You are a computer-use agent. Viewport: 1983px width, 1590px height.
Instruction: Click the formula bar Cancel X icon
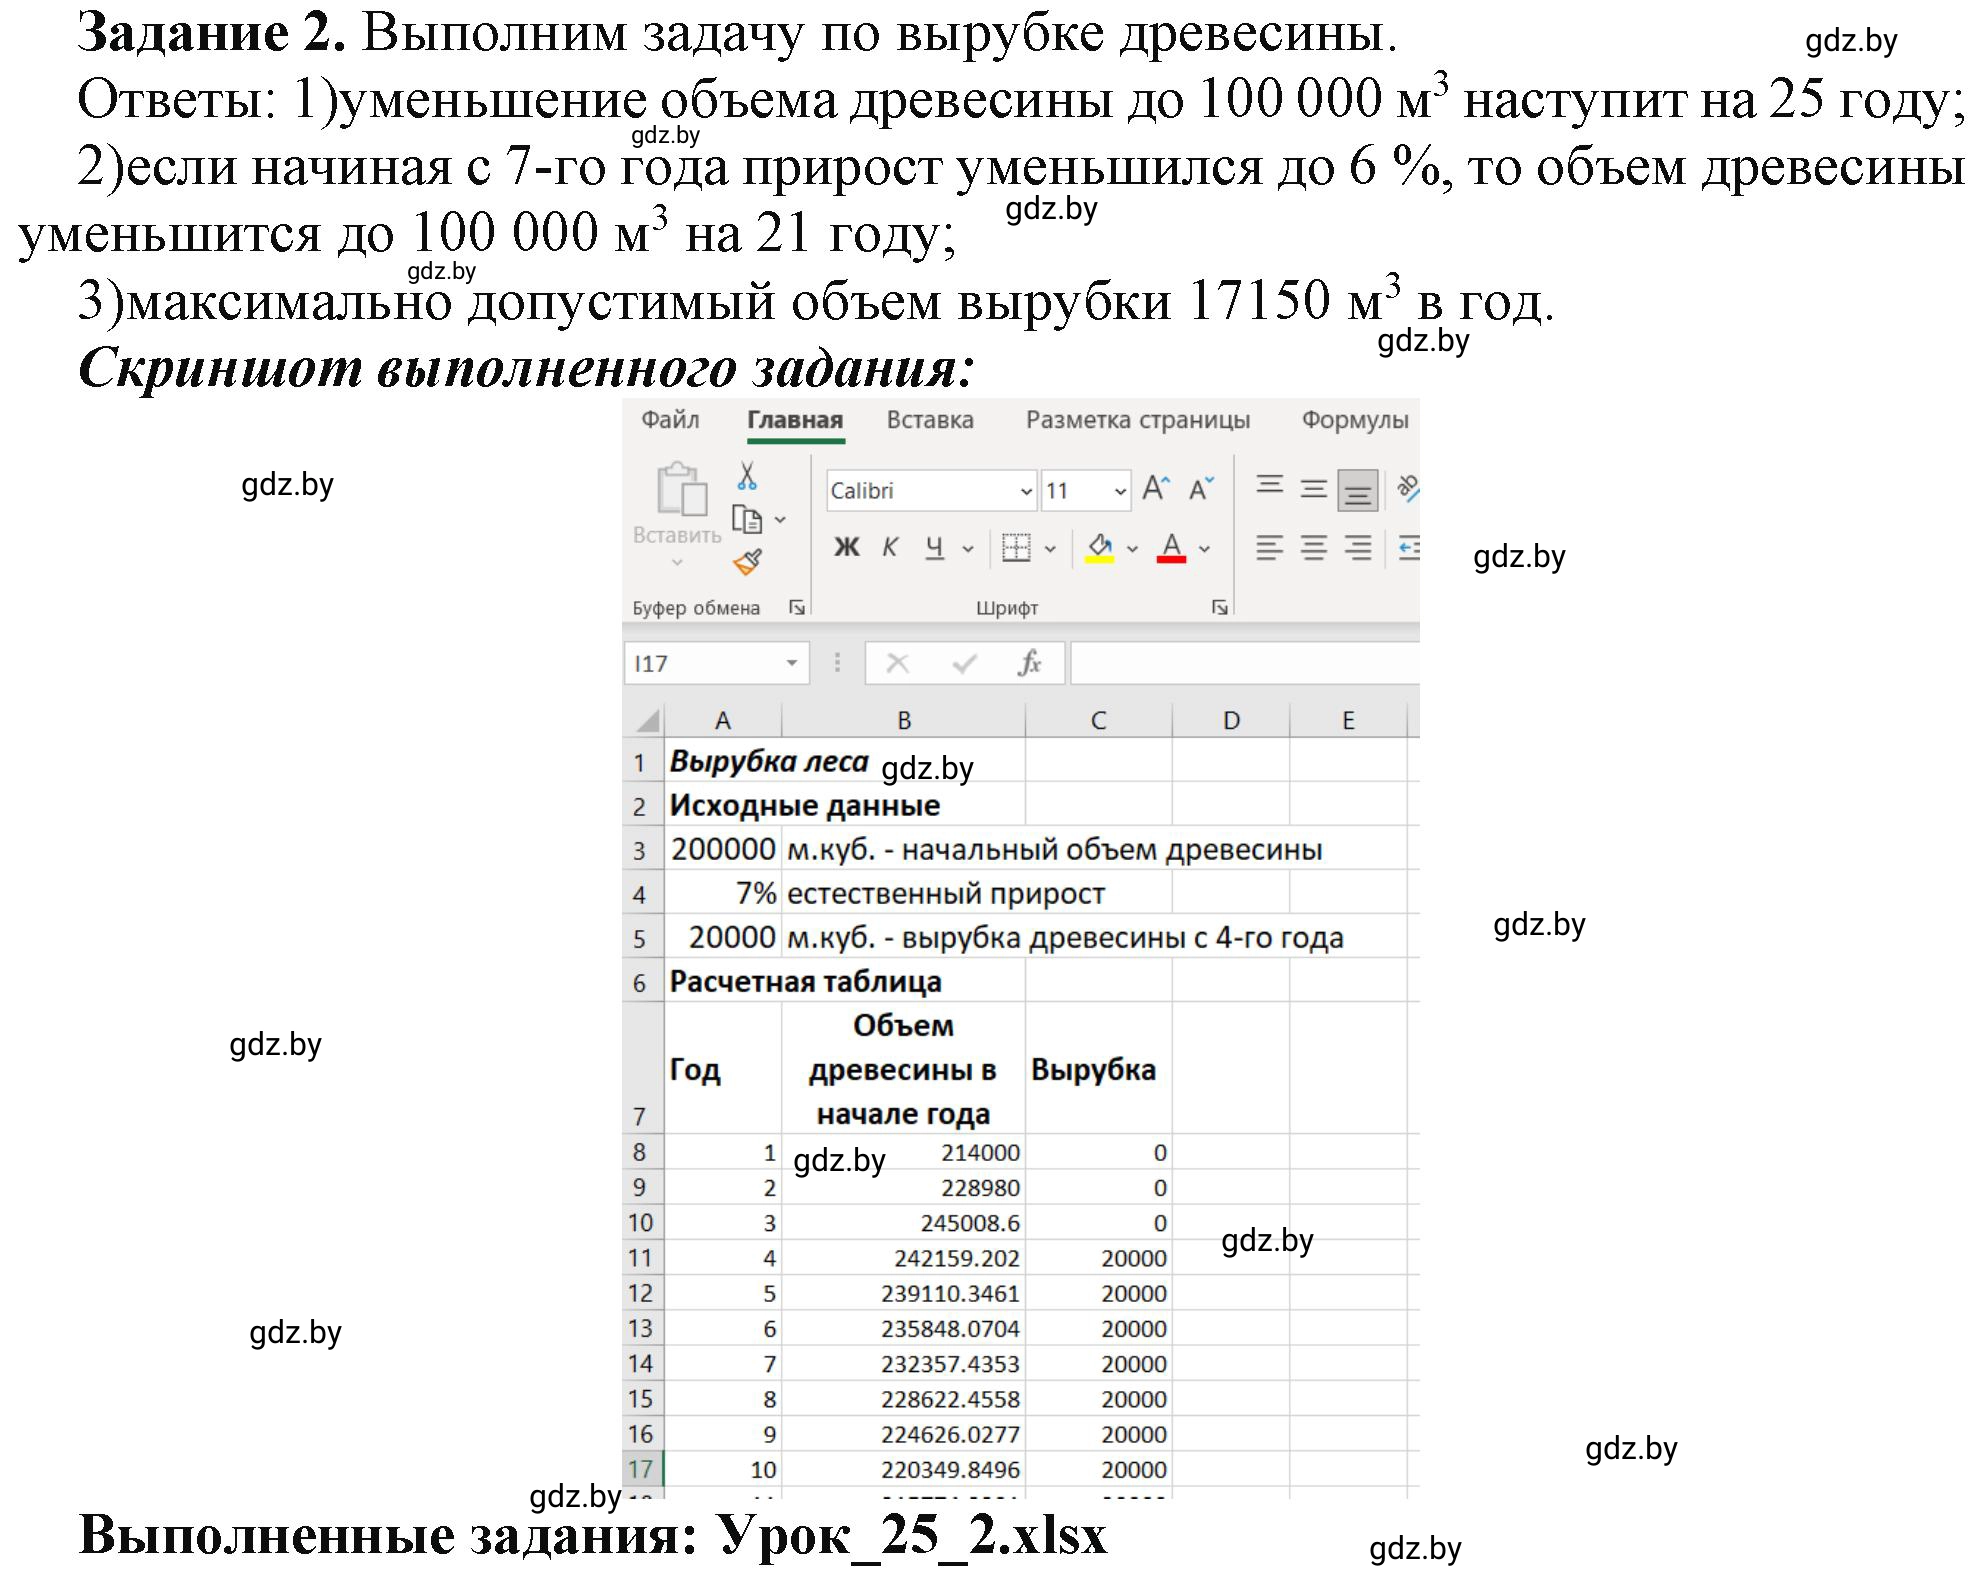click(897, 663)
